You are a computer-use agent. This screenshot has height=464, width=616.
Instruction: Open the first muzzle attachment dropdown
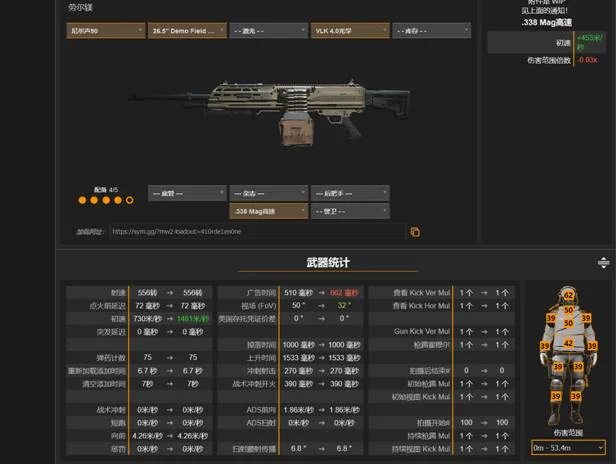coord(106,31)
